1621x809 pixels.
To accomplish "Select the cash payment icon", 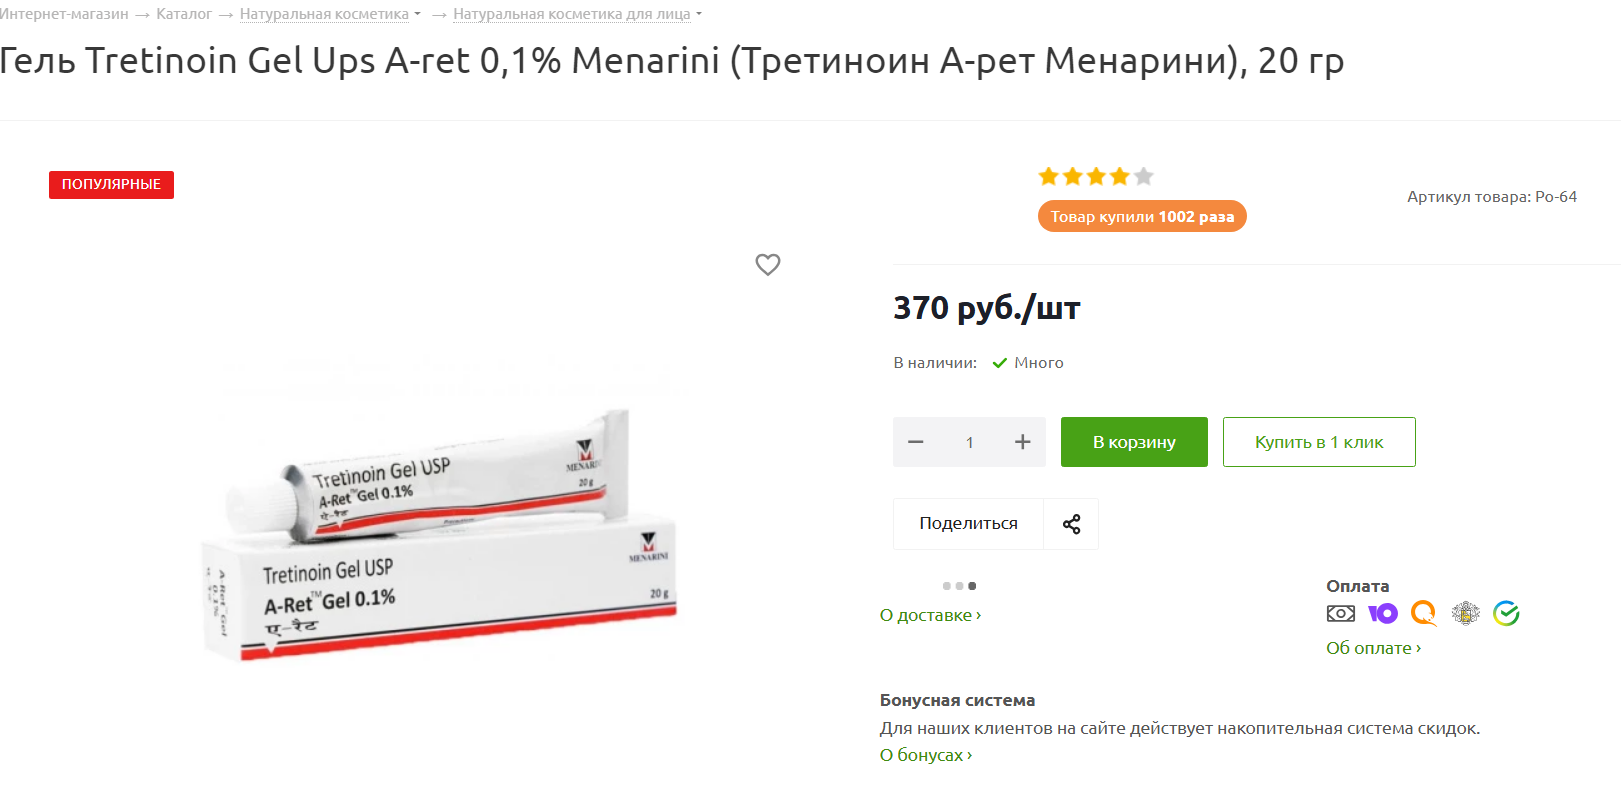I will pos(1340,613).
